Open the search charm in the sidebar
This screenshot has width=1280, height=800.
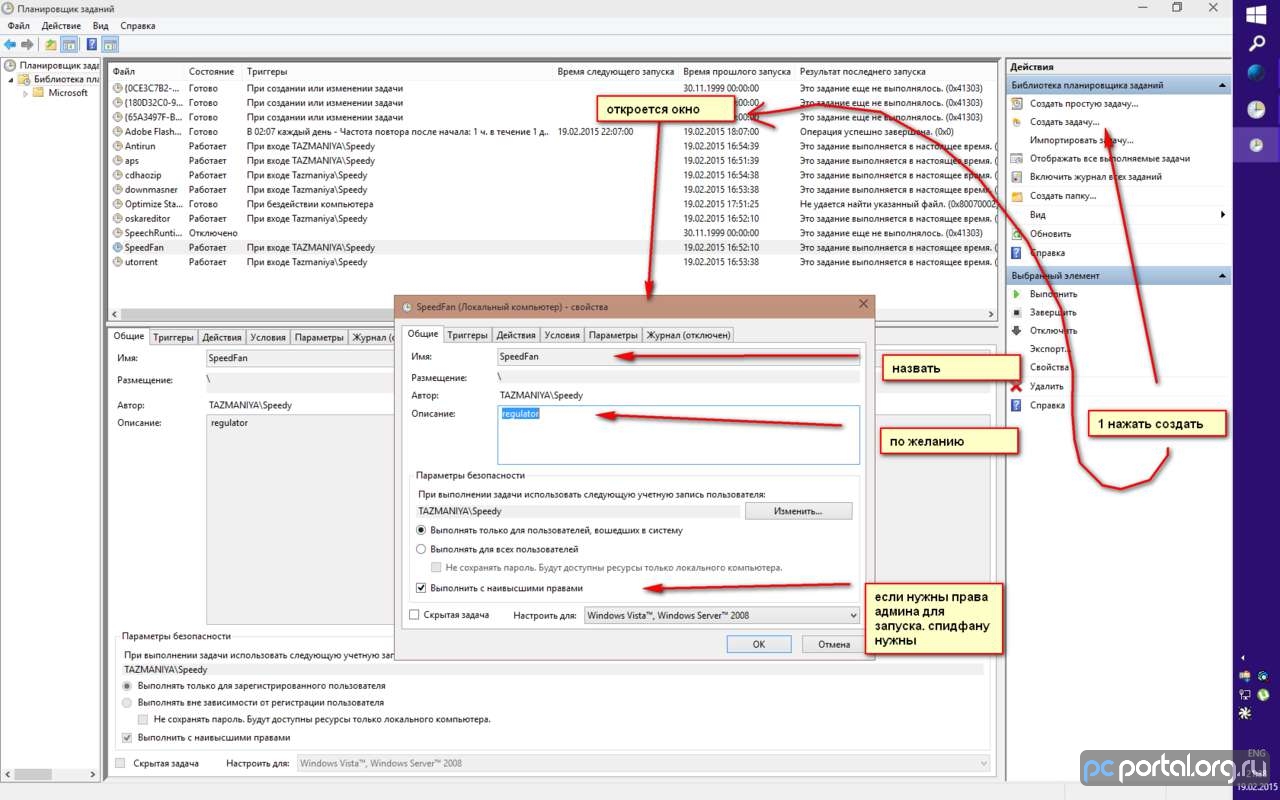(x=1256, y=43)
